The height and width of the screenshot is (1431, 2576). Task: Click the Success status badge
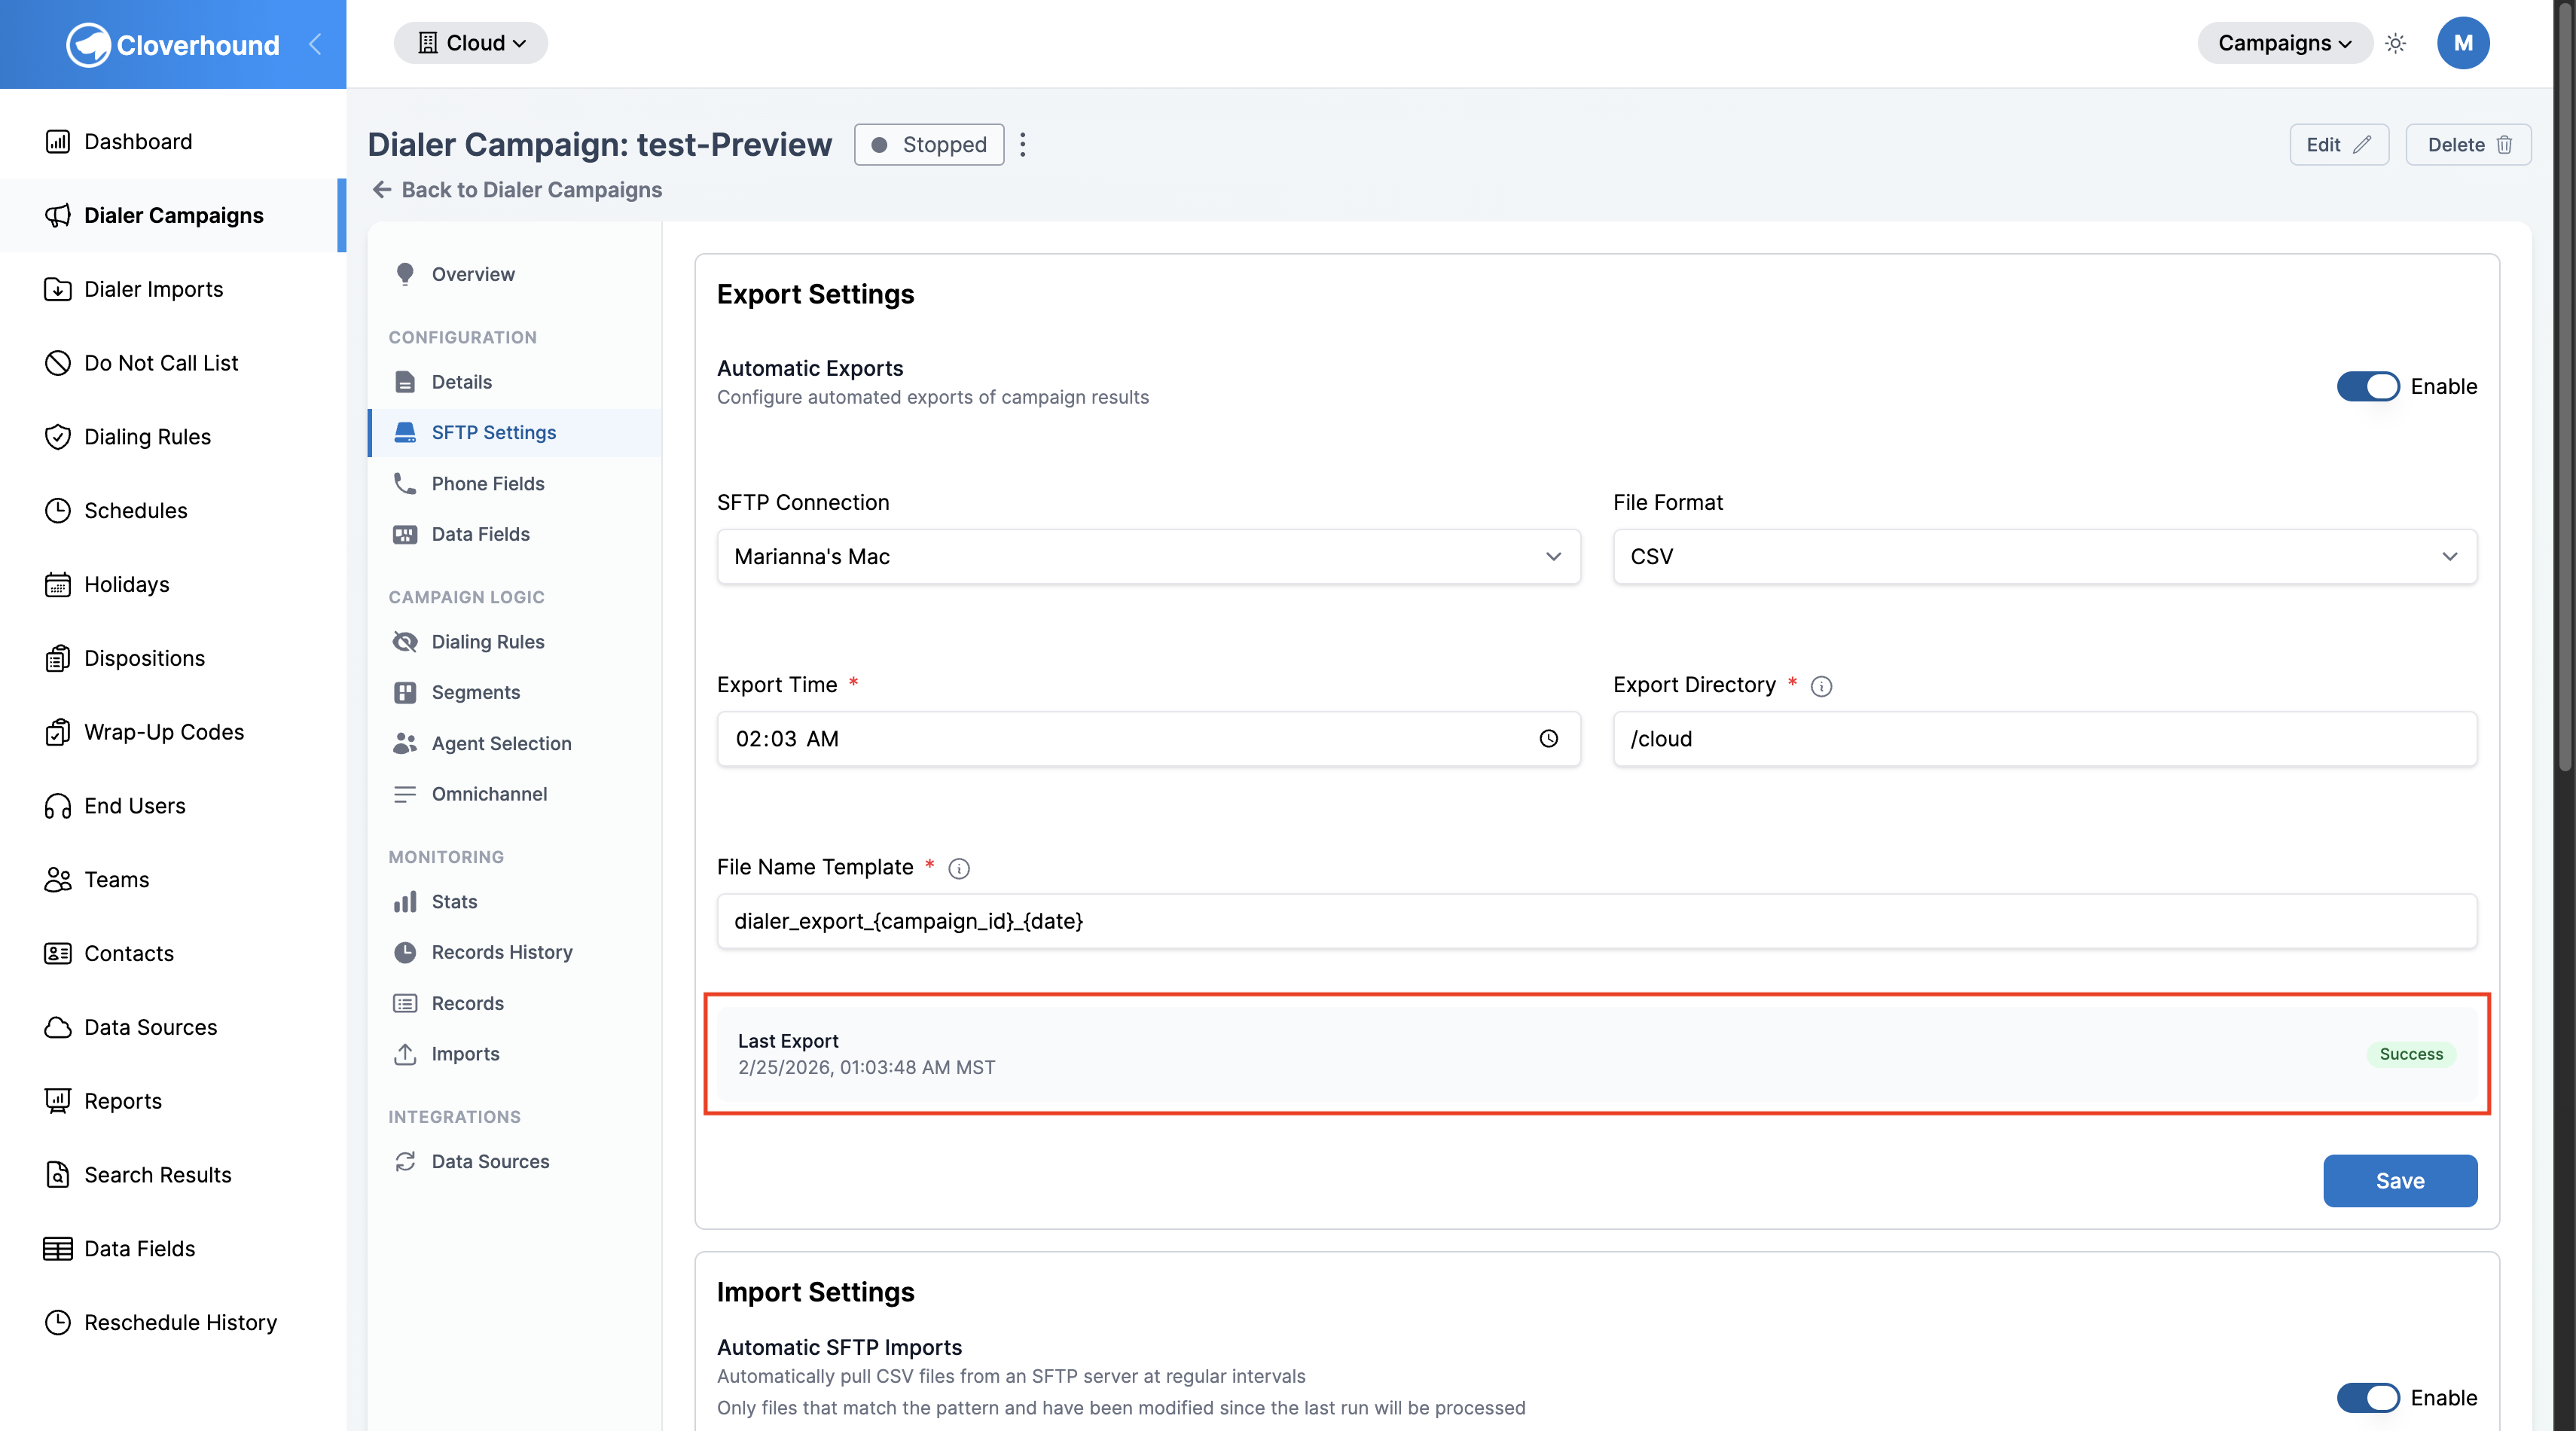(x=2410, y=1054)
